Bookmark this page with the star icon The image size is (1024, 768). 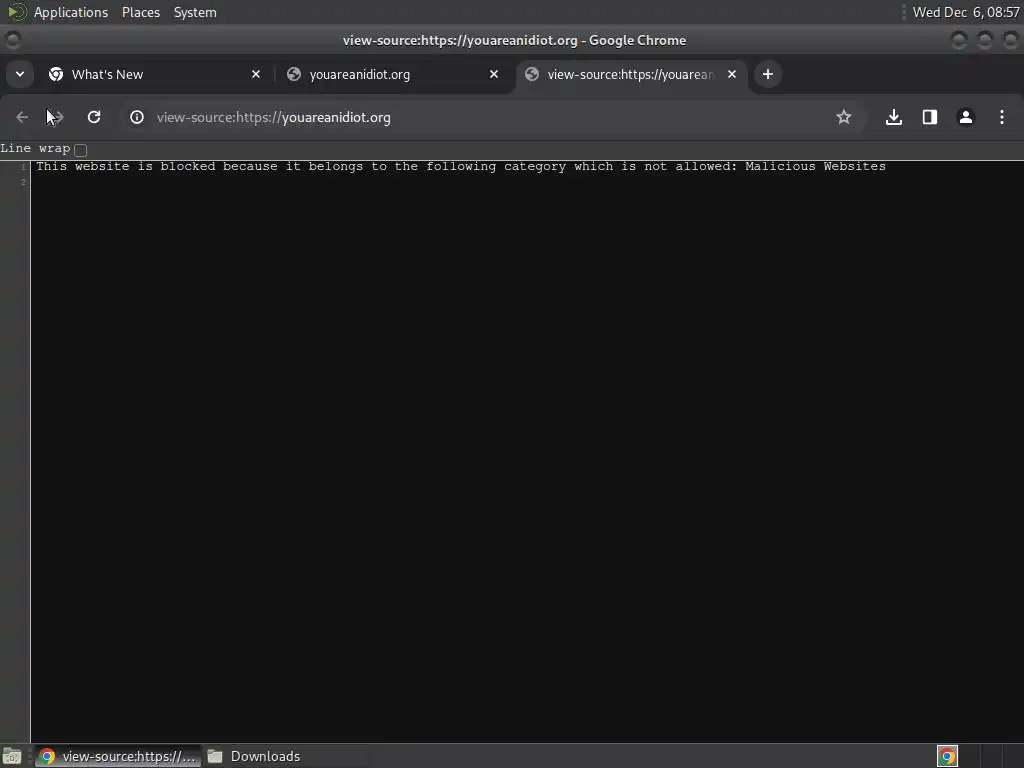coord(844,118)
